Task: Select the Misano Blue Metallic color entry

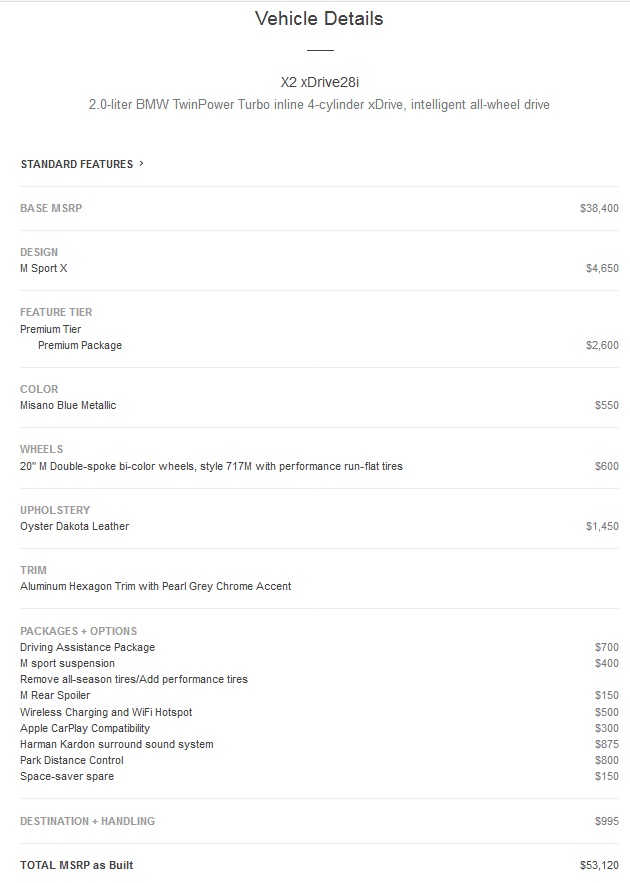Action: coord(68,406)
